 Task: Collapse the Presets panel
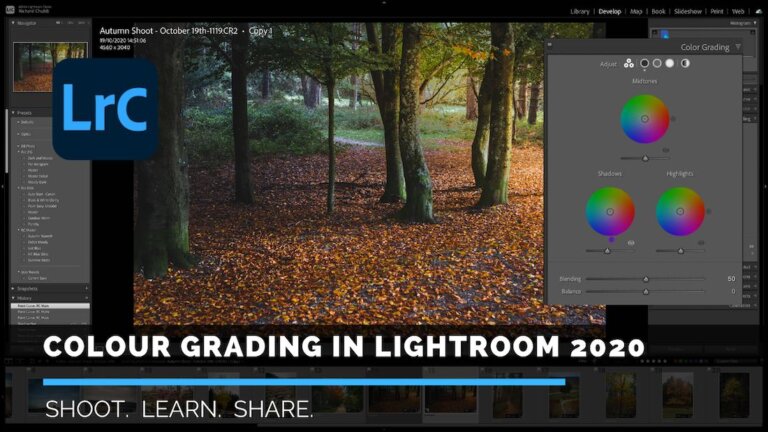pyautogui.click(x=13, y=113)
